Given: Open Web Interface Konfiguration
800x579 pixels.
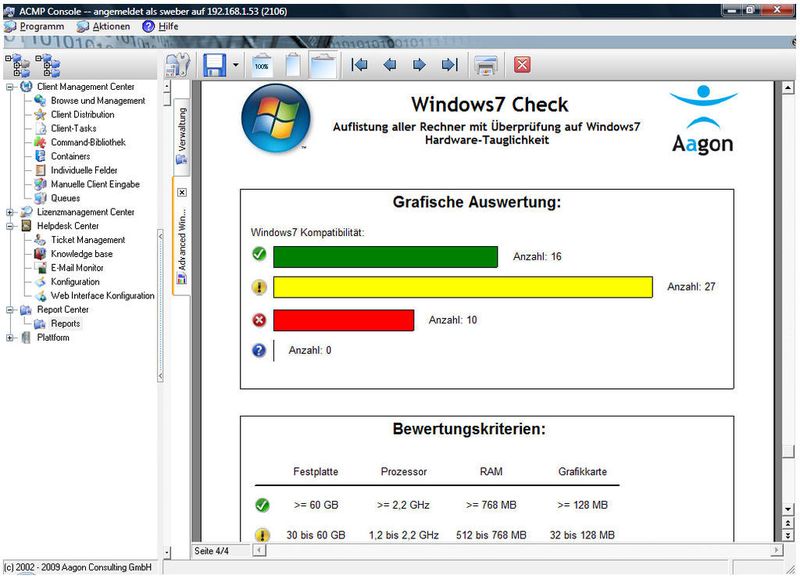Looking at the screenshot, I should pyautogui.click(x=102, y=296).
